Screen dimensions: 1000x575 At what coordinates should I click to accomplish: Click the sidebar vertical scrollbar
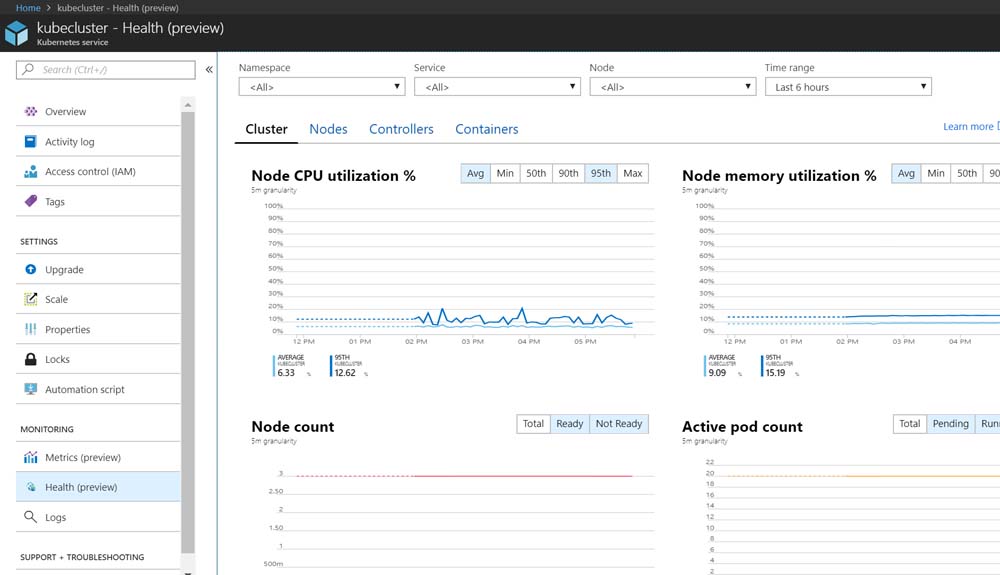pyautogui.click(x=187, y=330)
